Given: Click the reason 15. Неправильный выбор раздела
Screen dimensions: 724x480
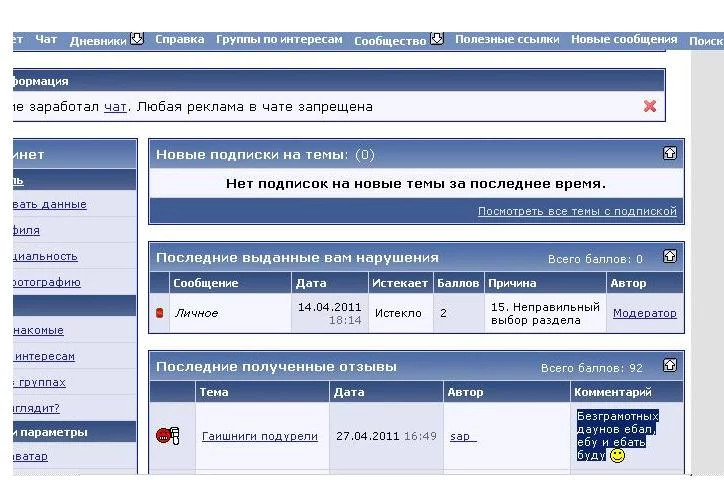Looking at the screenshot, I should pos(545,313).
